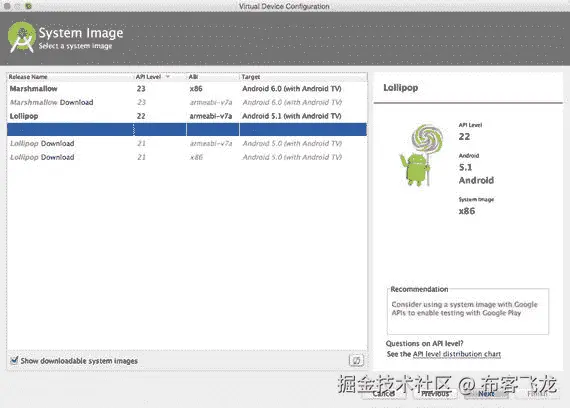Click Download link in the Marshmallow armeabi-v7a row
The image size is (570, 408).
pyautogui.click(x=76, y=102)
